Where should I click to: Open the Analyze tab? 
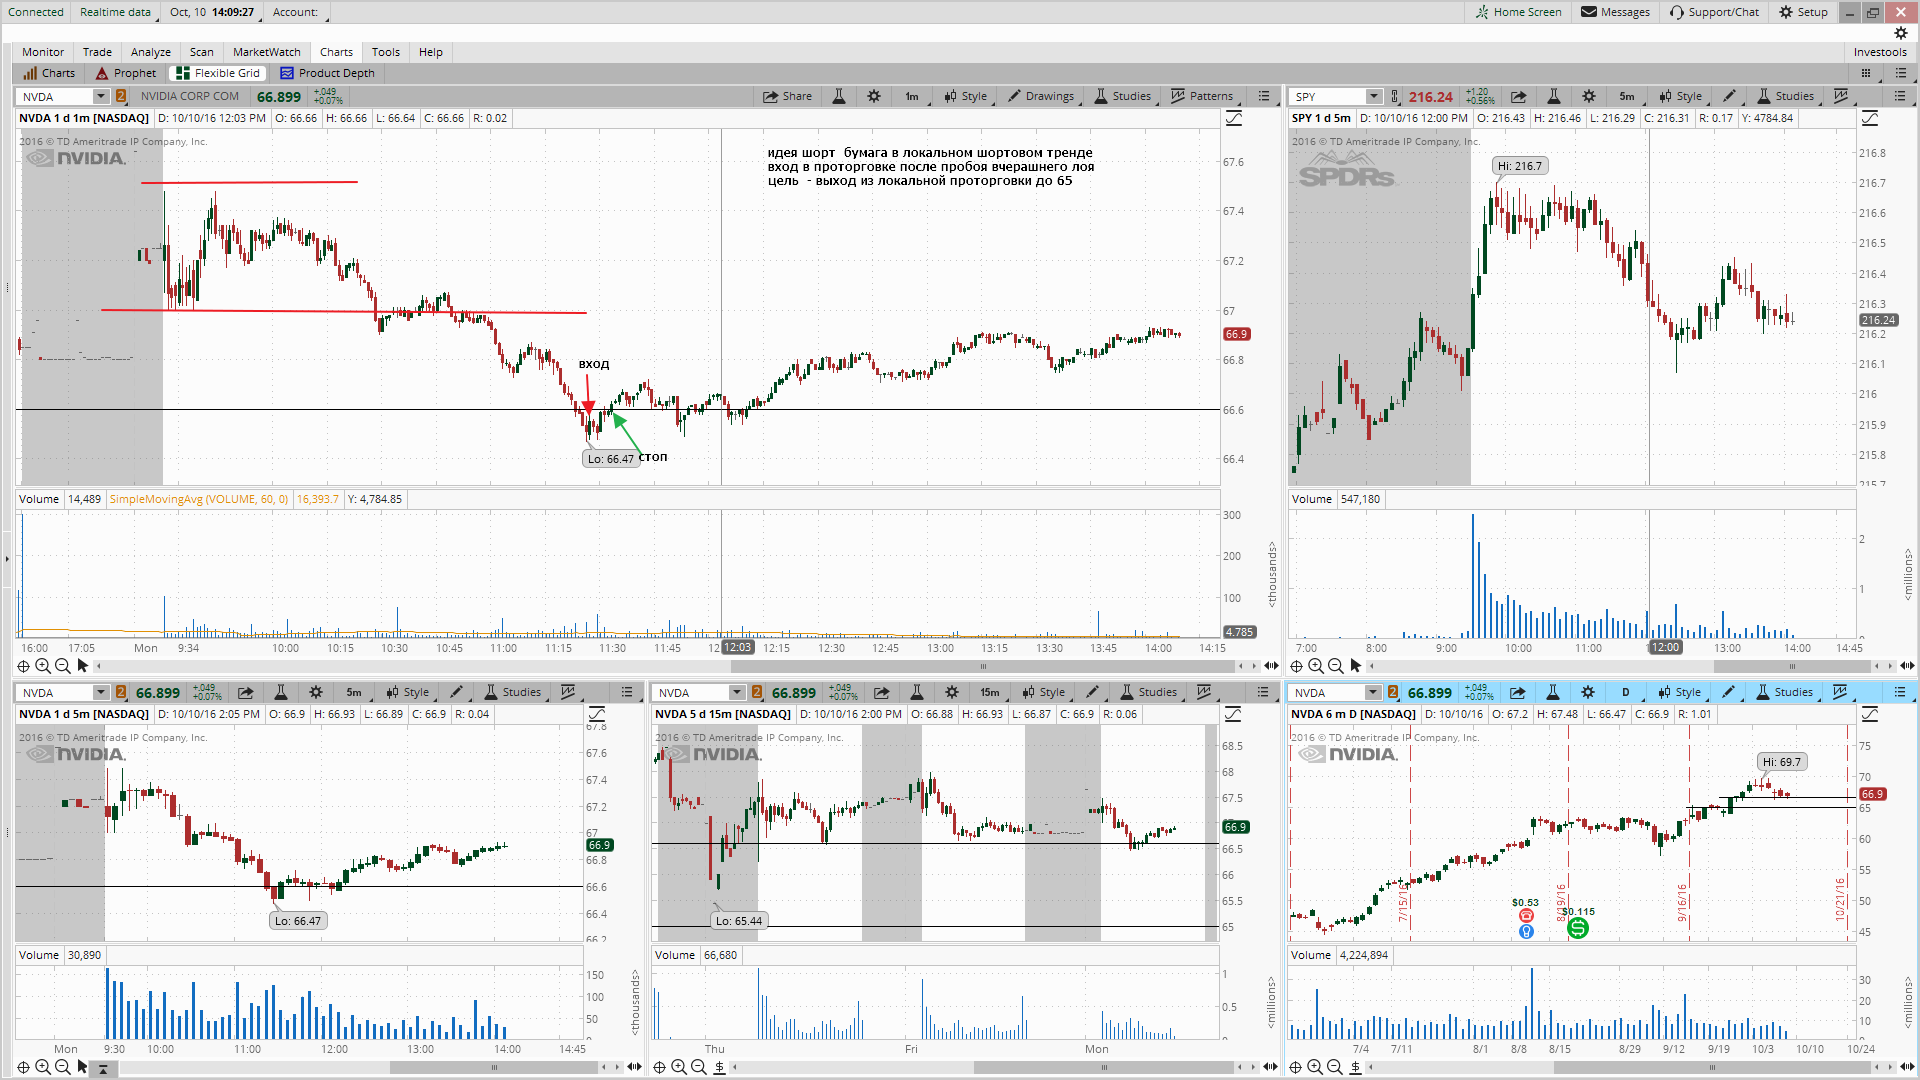coord(151,52)
